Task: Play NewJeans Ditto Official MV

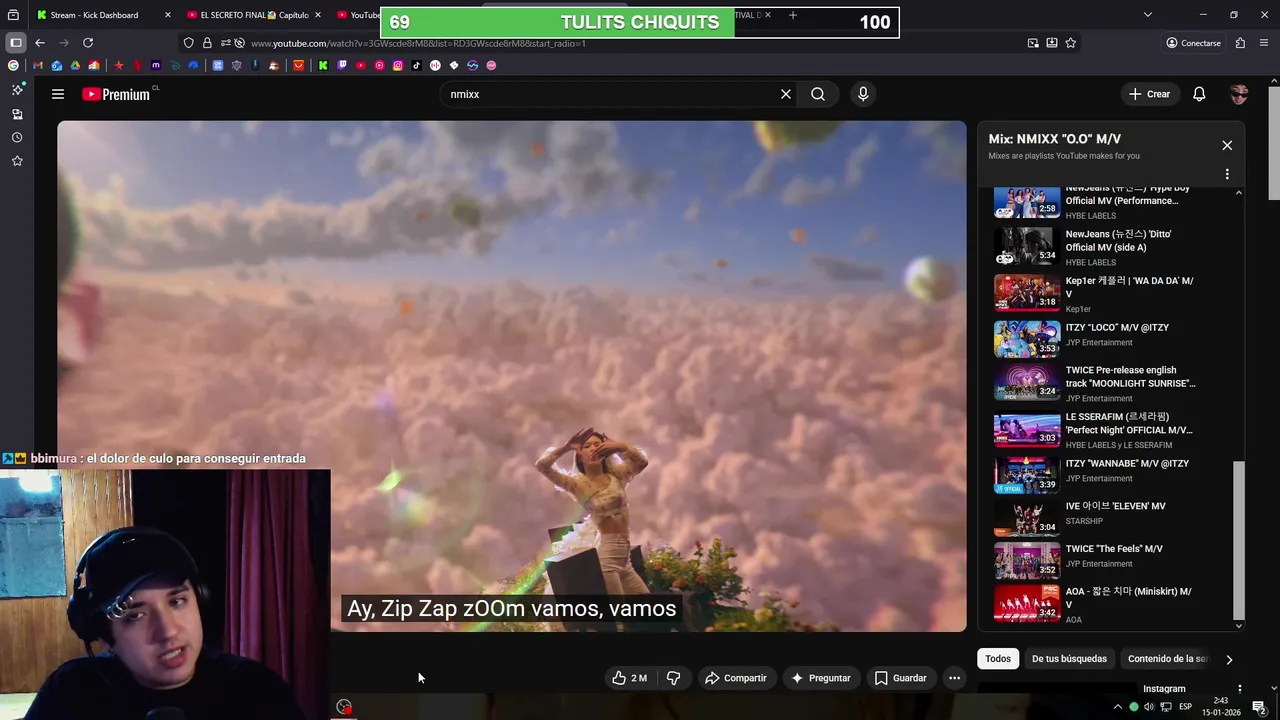Action: (x=1096, y=247)
